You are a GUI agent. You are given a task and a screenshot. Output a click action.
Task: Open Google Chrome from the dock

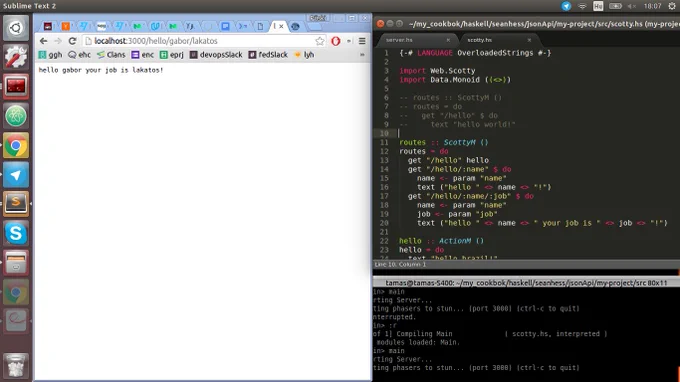[16, 146]
